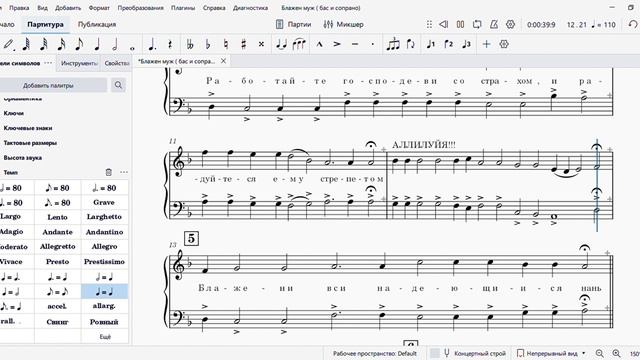Flip the note stem direction
The image size is (640, 360).
(x=411, y=44)
